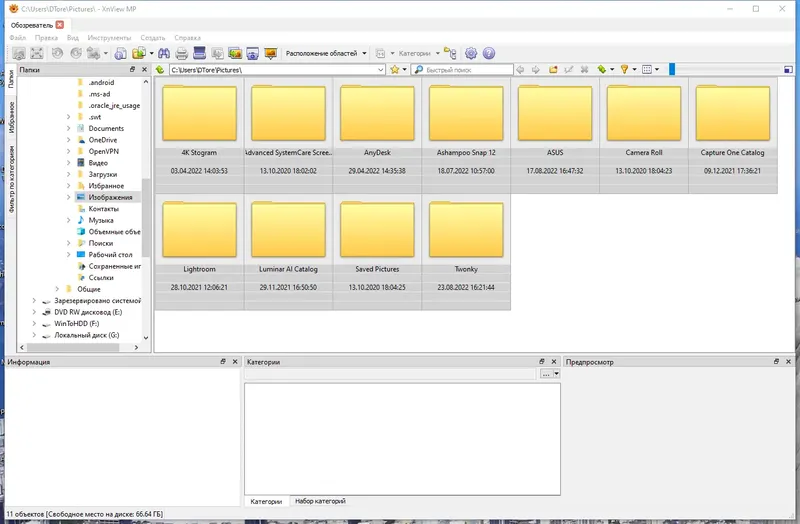Open the favorites star dropdown arrow
800x524 pixels.
[x=405, y=69]
